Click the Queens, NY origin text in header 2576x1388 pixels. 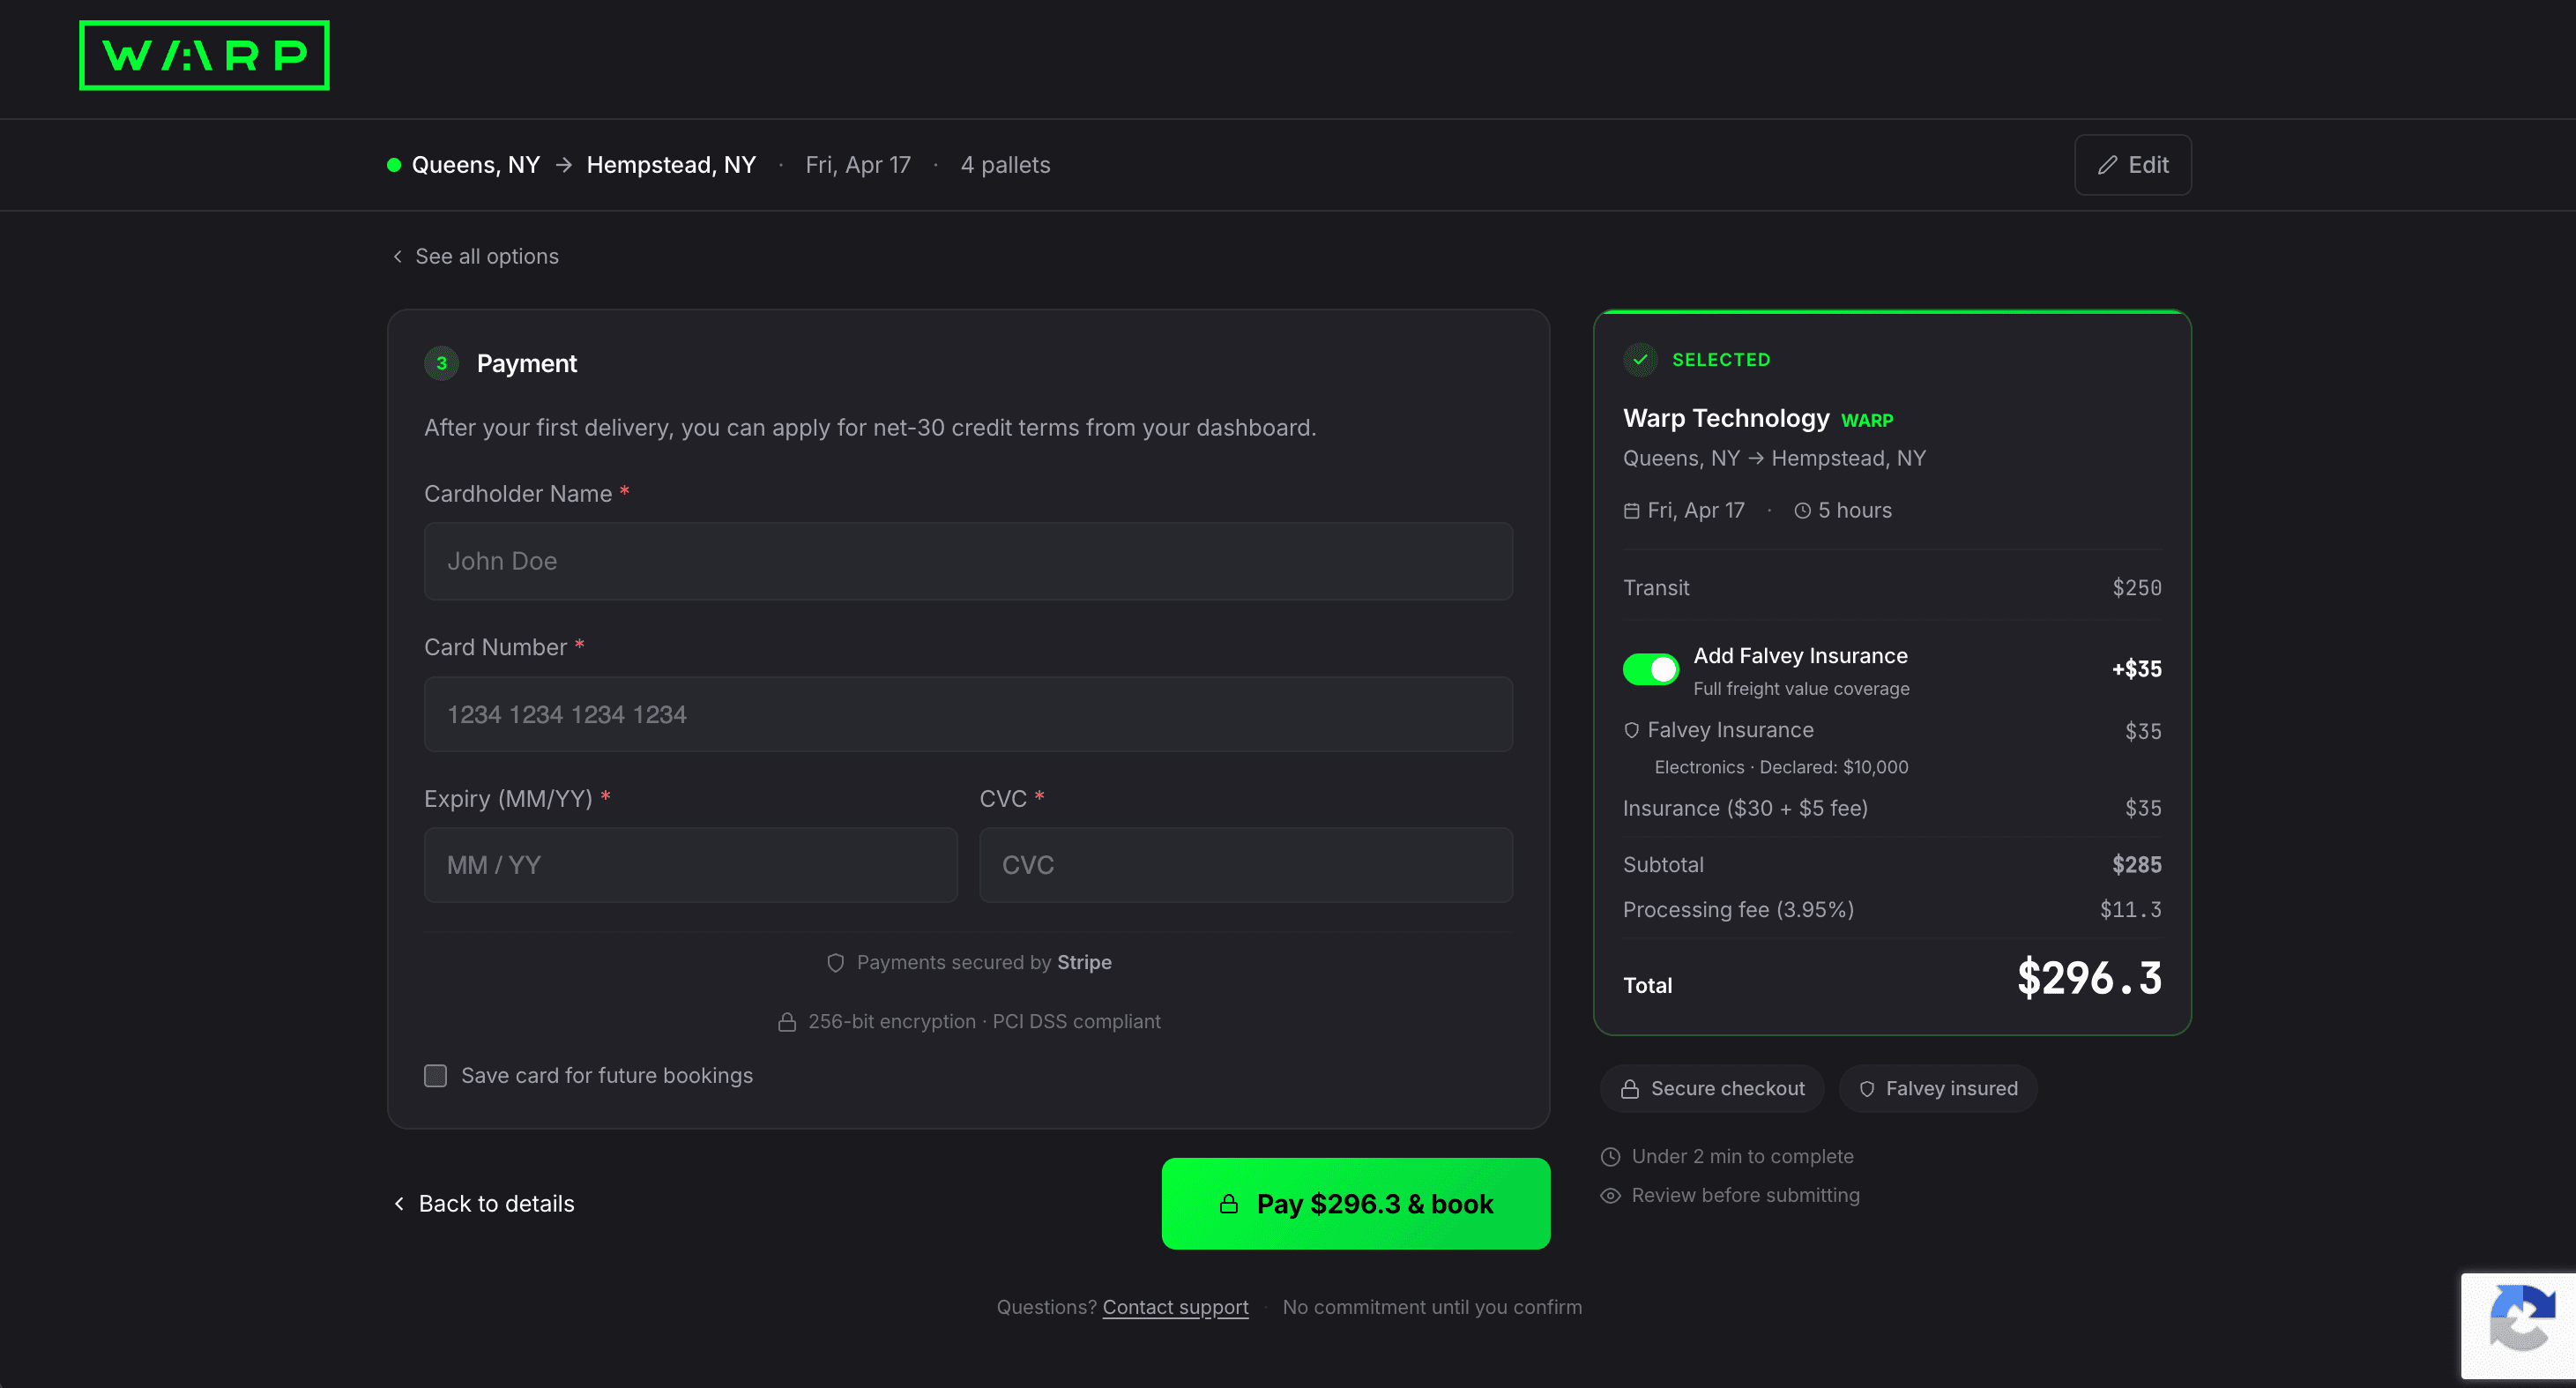click(476, 165)
